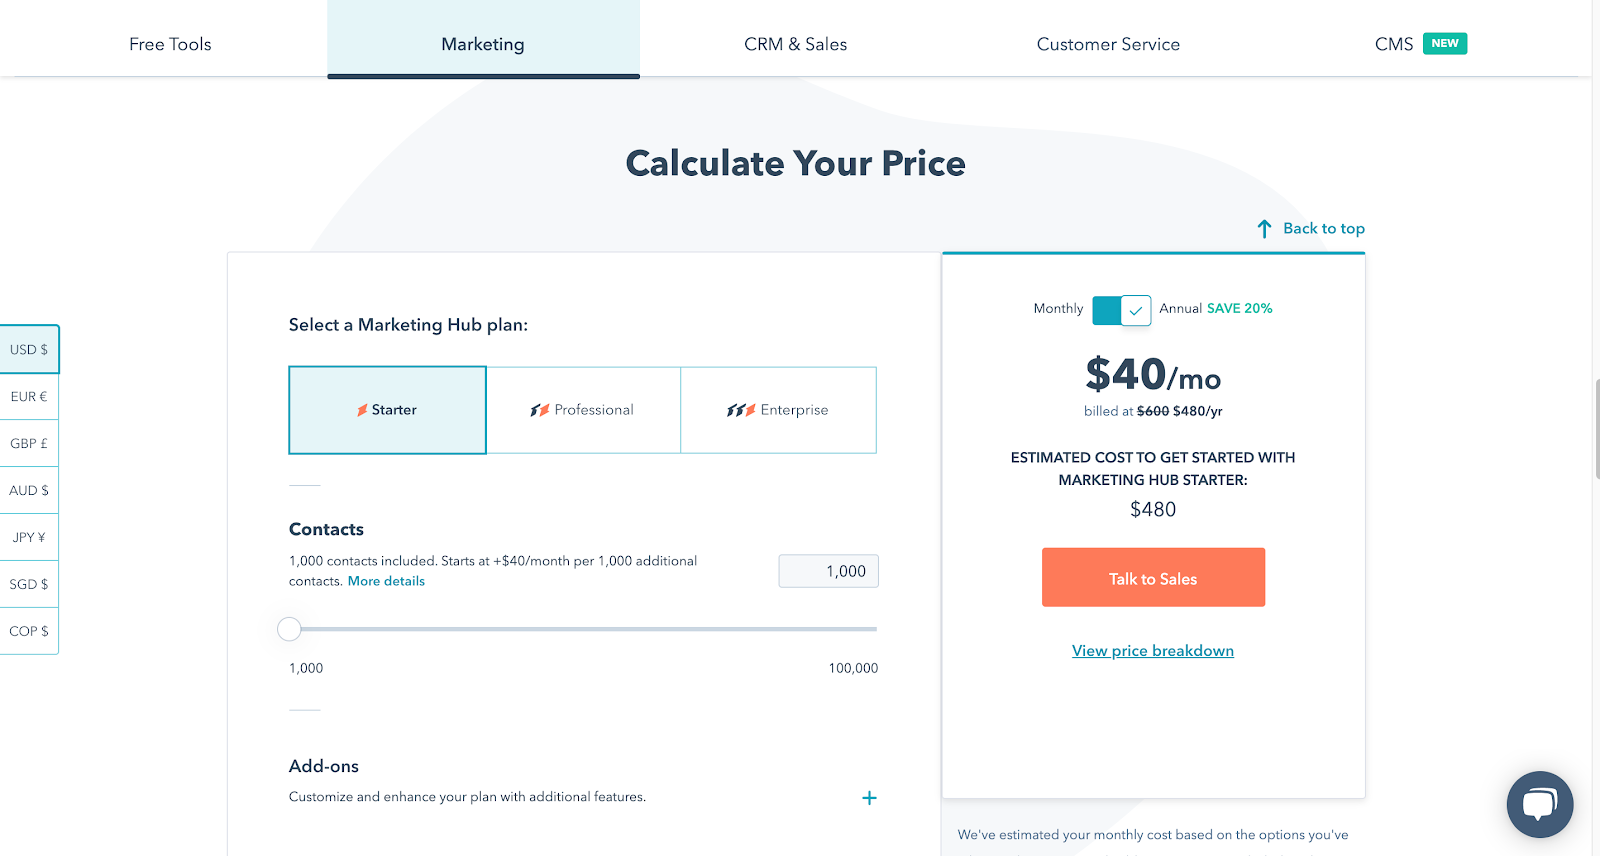Click the Professional plan double-bolt icon
Viewport: 1600px width, 856px height.
540,410
